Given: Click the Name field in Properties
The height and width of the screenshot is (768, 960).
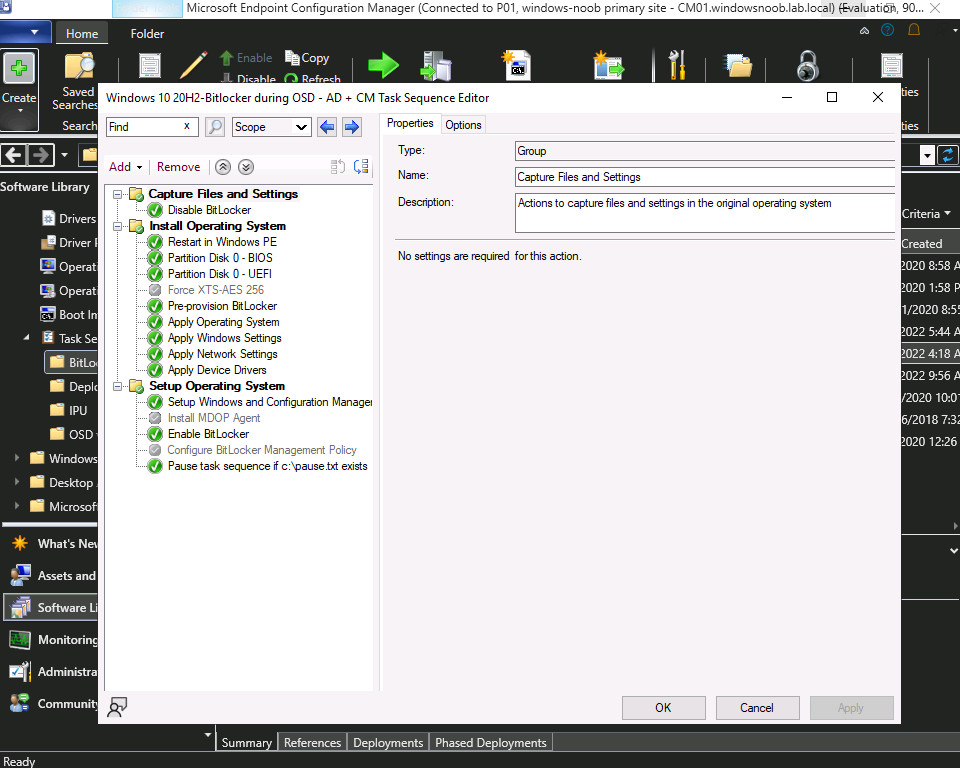Looking at the screenshot, I should pyautogui.click(x=705, y=177).
